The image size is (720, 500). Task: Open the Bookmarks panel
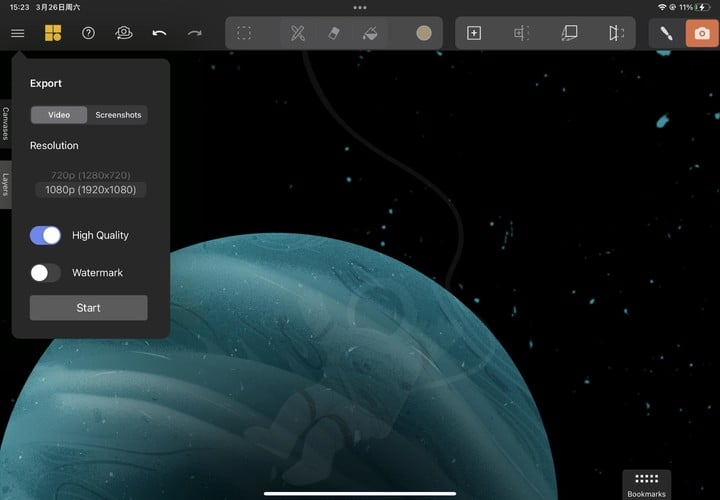(x=647, y=485)
